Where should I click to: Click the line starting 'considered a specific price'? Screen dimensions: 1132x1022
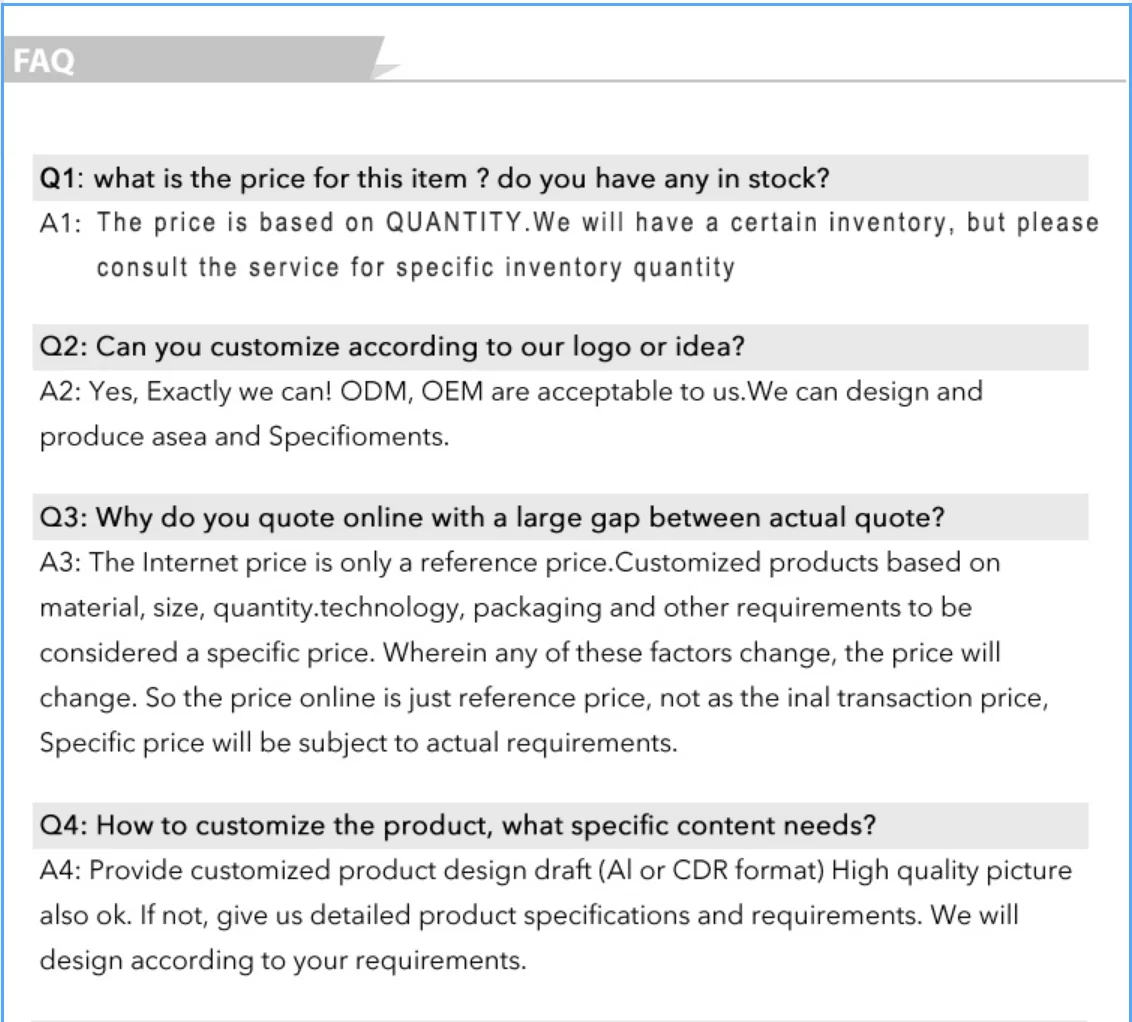(520, 653)
